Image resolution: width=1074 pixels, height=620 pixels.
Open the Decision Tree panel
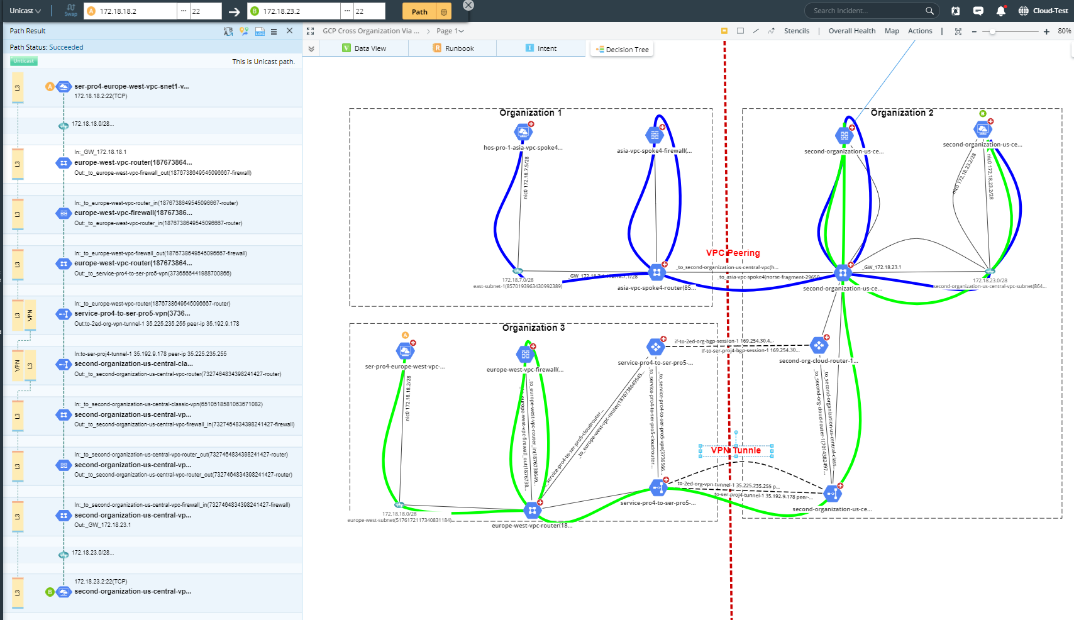point(621,47)
